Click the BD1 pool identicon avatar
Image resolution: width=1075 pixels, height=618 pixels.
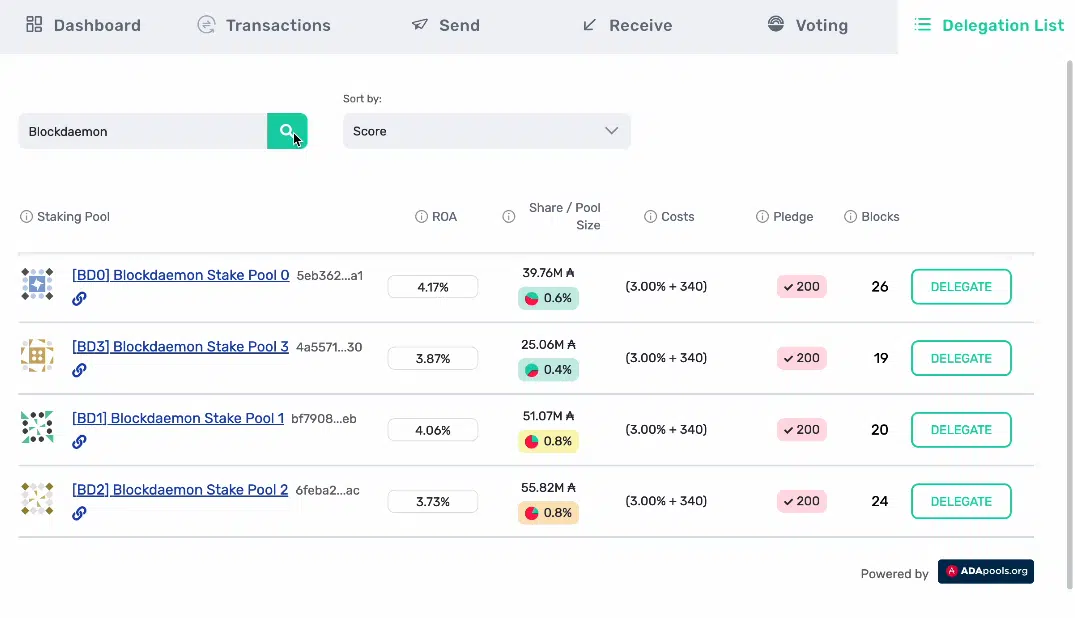coord(37,427)
